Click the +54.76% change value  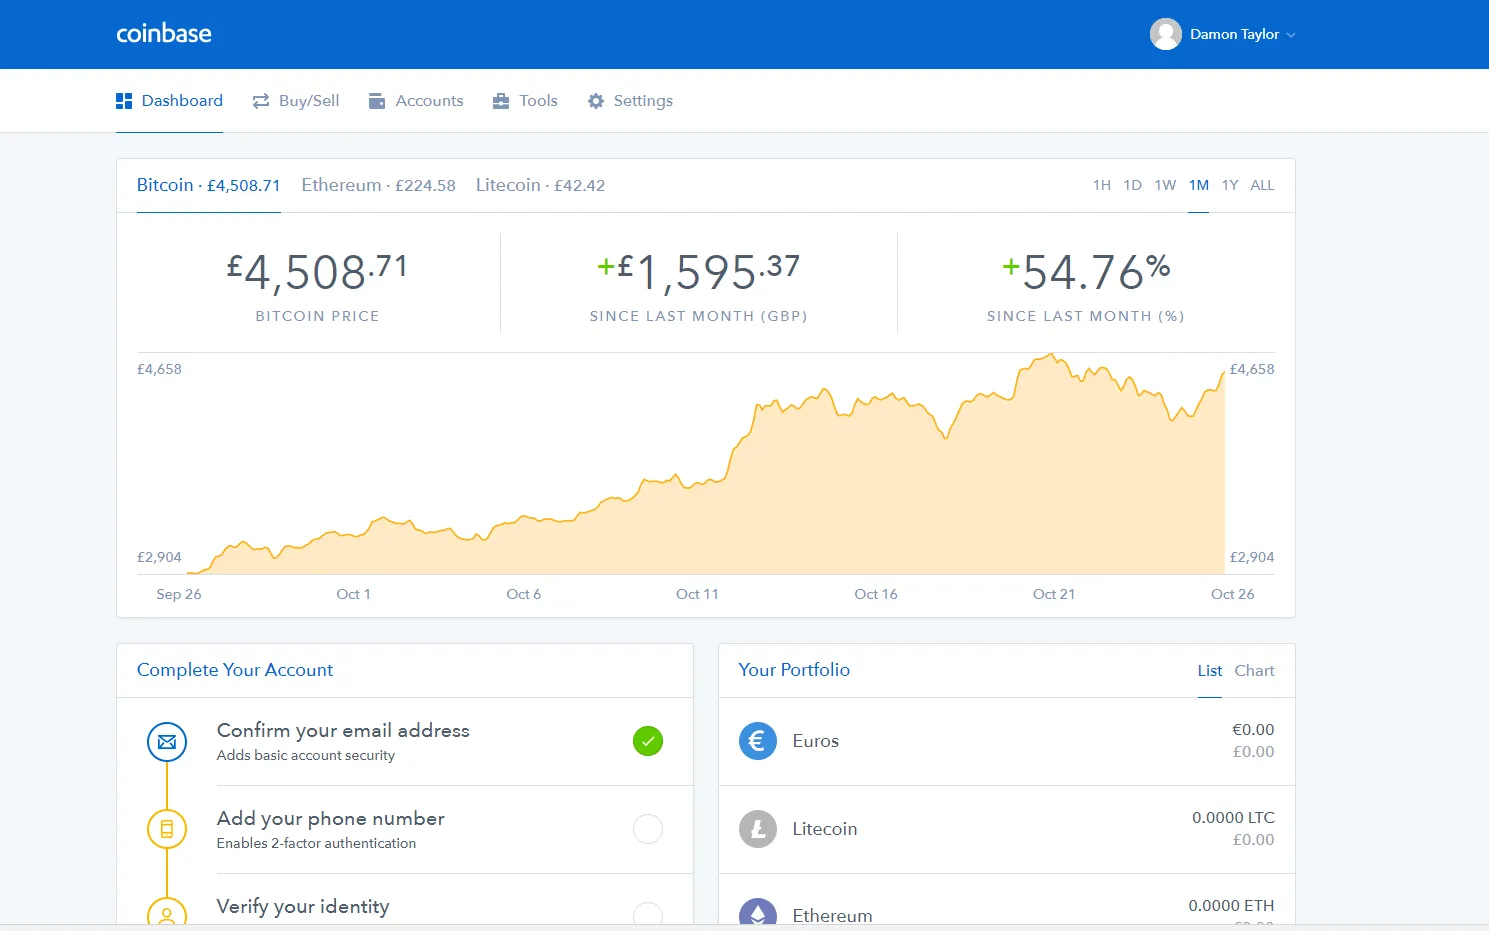pyautogui.click(x=1086, y=272)
